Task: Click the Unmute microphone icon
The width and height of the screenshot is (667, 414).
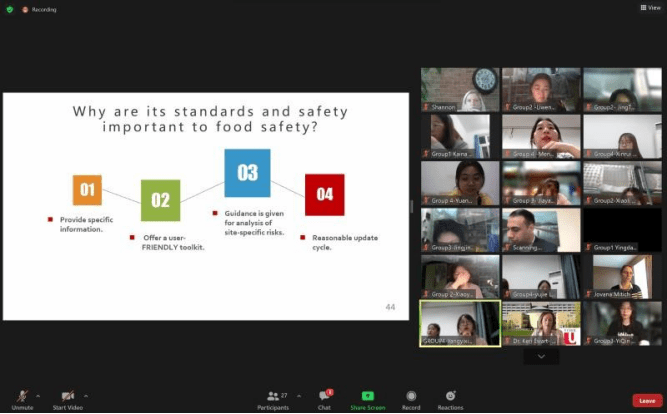Action: point(22,396)
